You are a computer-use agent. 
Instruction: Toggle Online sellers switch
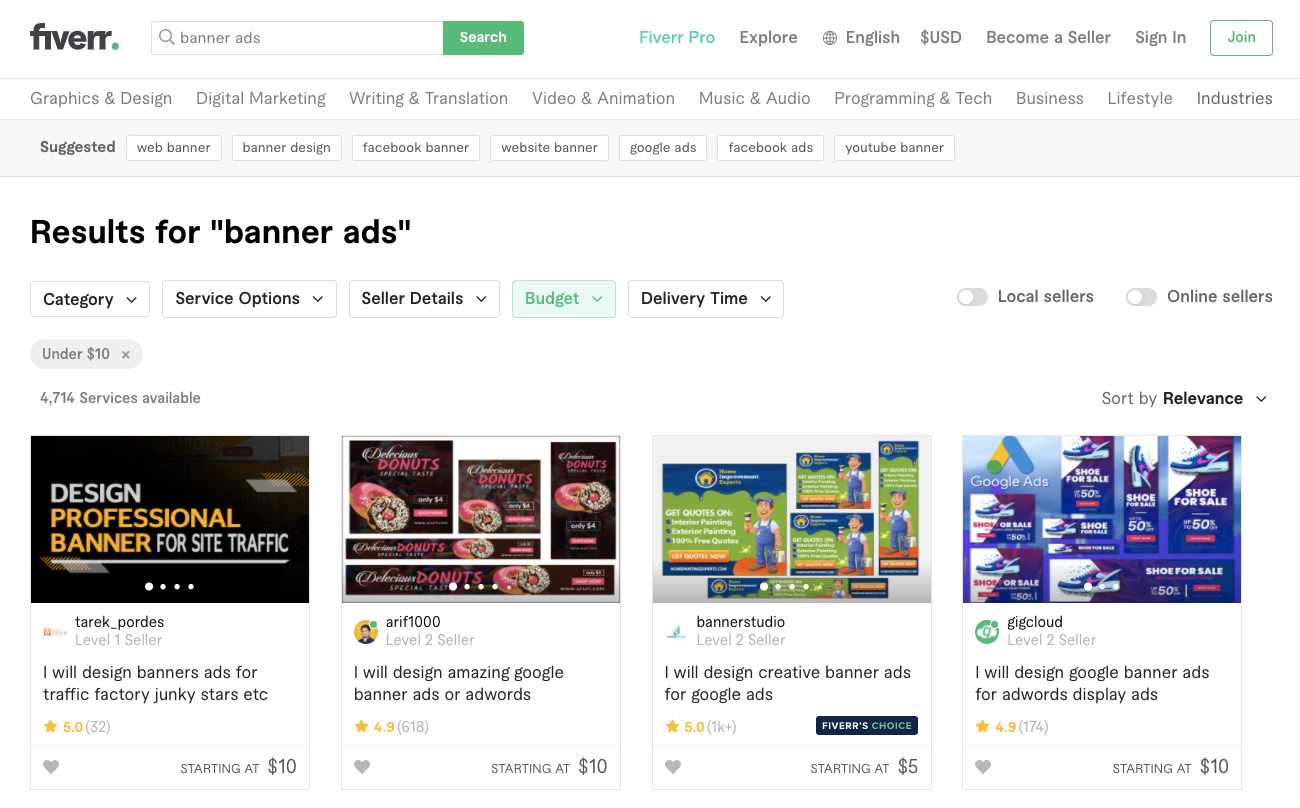1141,297
